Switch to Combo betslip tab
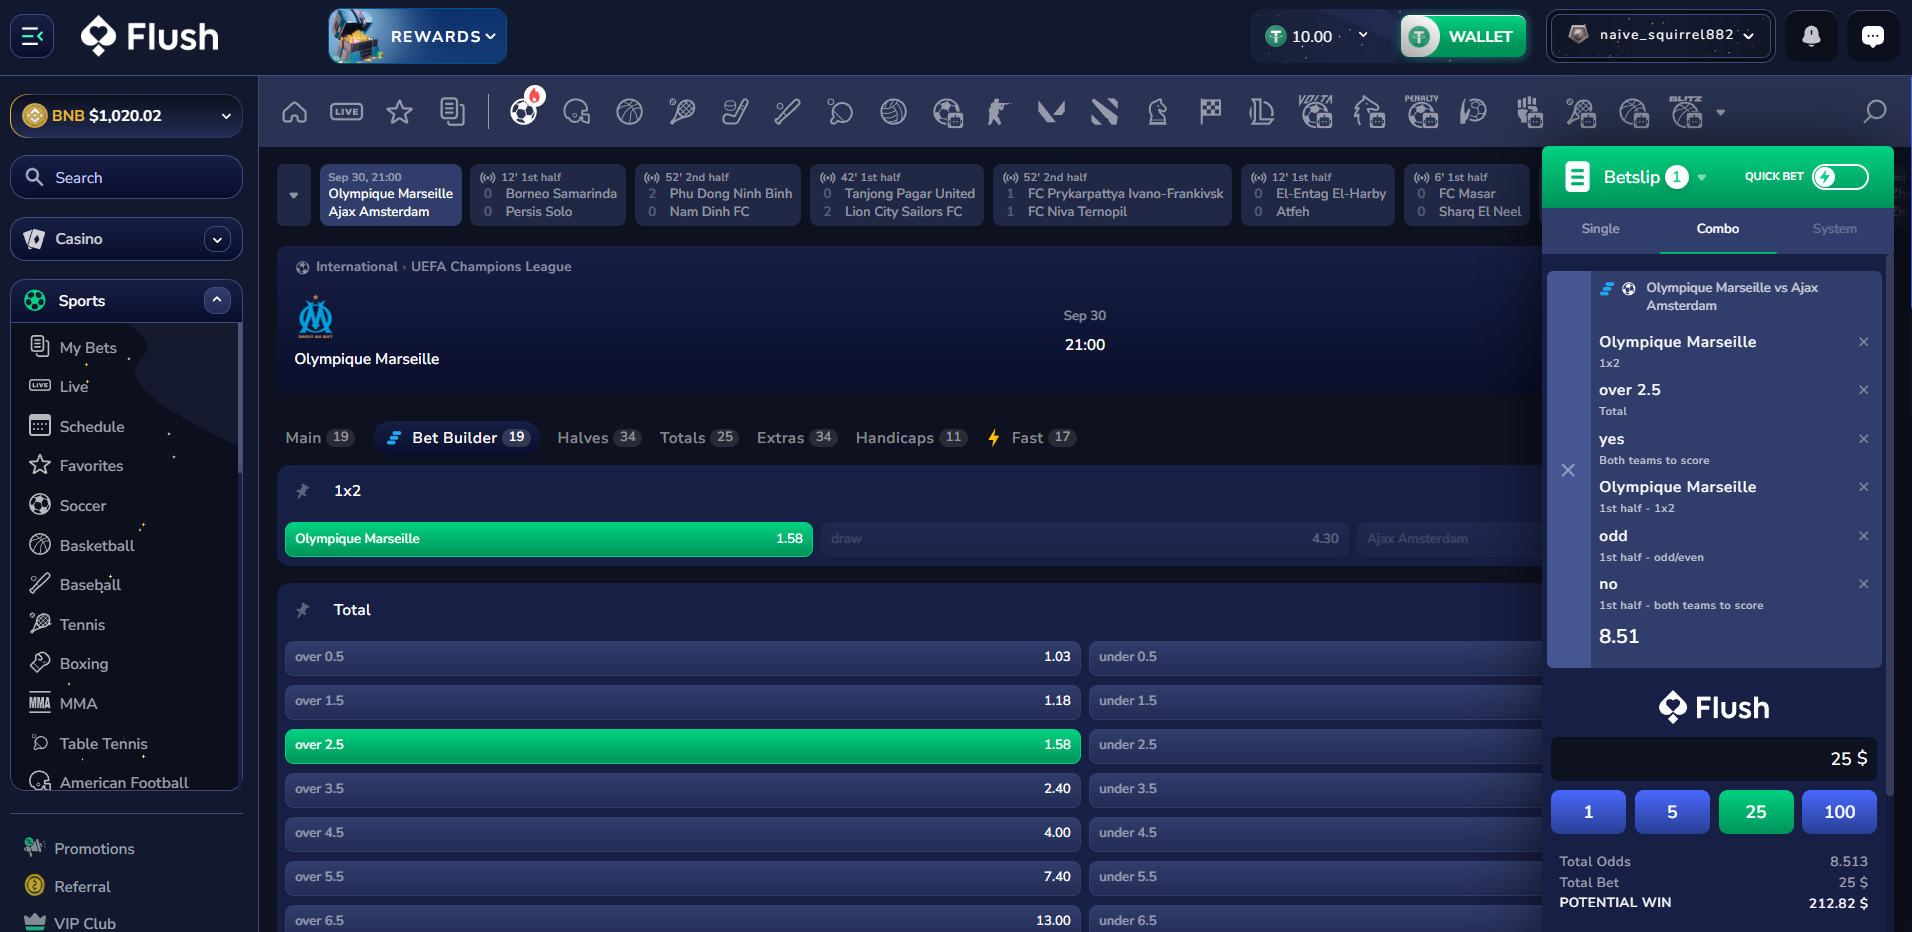 (x=1717, y=229)
